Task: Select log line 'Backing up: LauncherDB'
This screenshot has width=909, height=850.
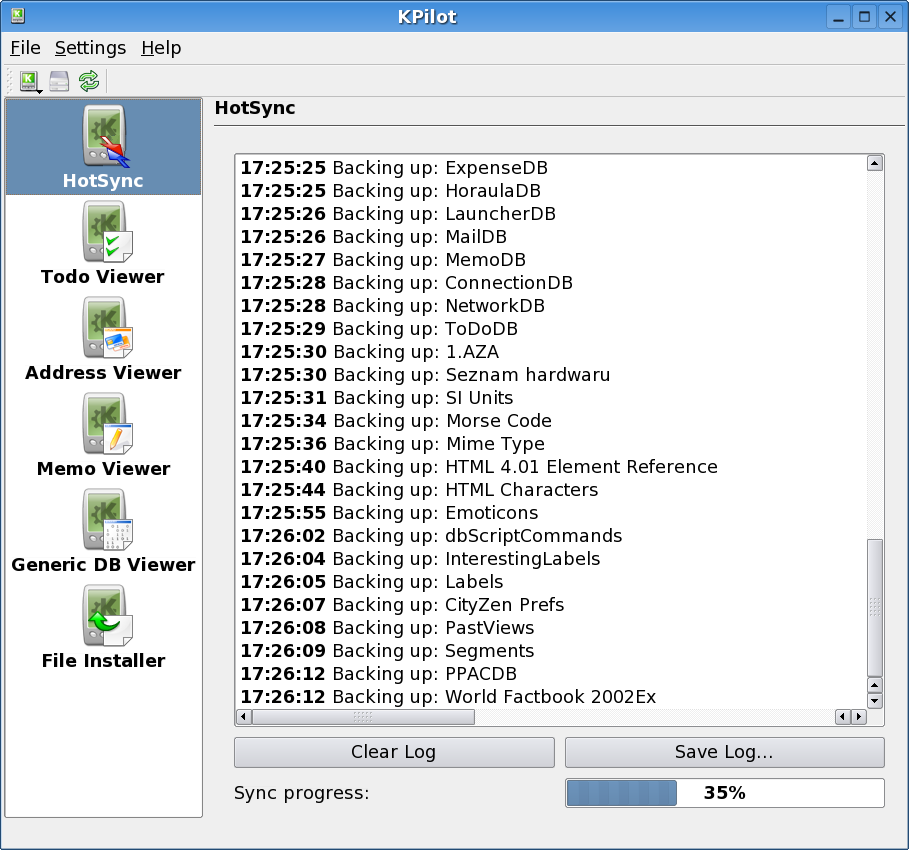Action: (x=398, y=214)
